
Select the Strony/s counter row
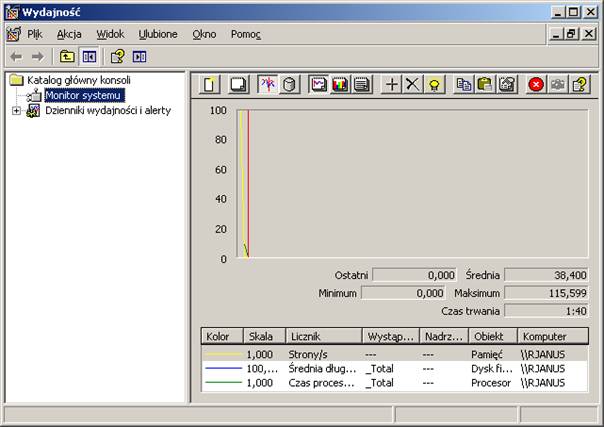point(394,354)
